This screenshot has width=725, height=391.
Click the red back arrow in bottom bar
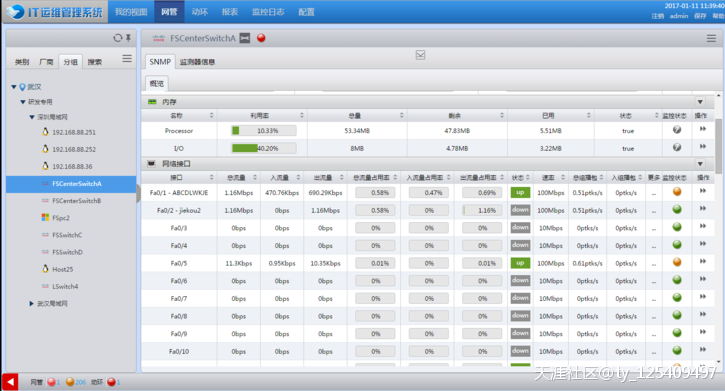[10, 382]
